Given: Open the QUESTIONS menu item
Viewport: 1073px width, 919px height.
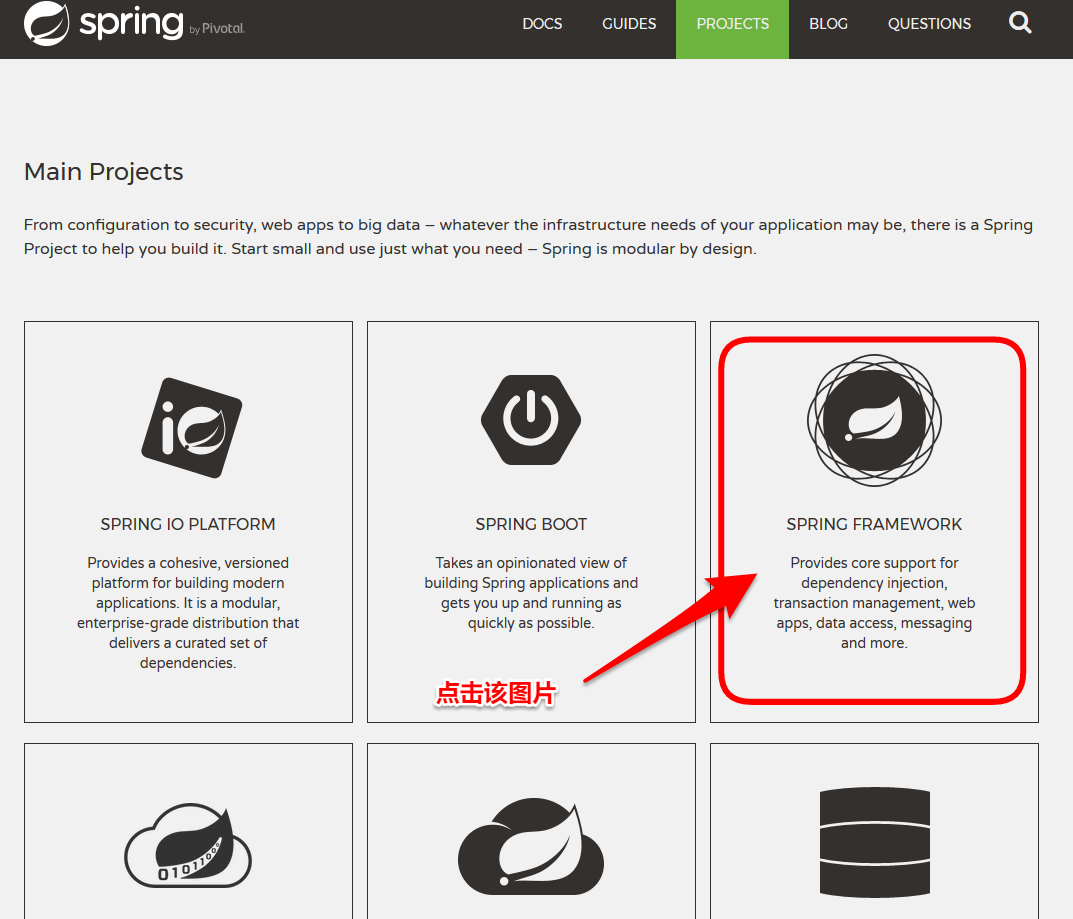Looking at the screenshot, I should click(929, 24).
